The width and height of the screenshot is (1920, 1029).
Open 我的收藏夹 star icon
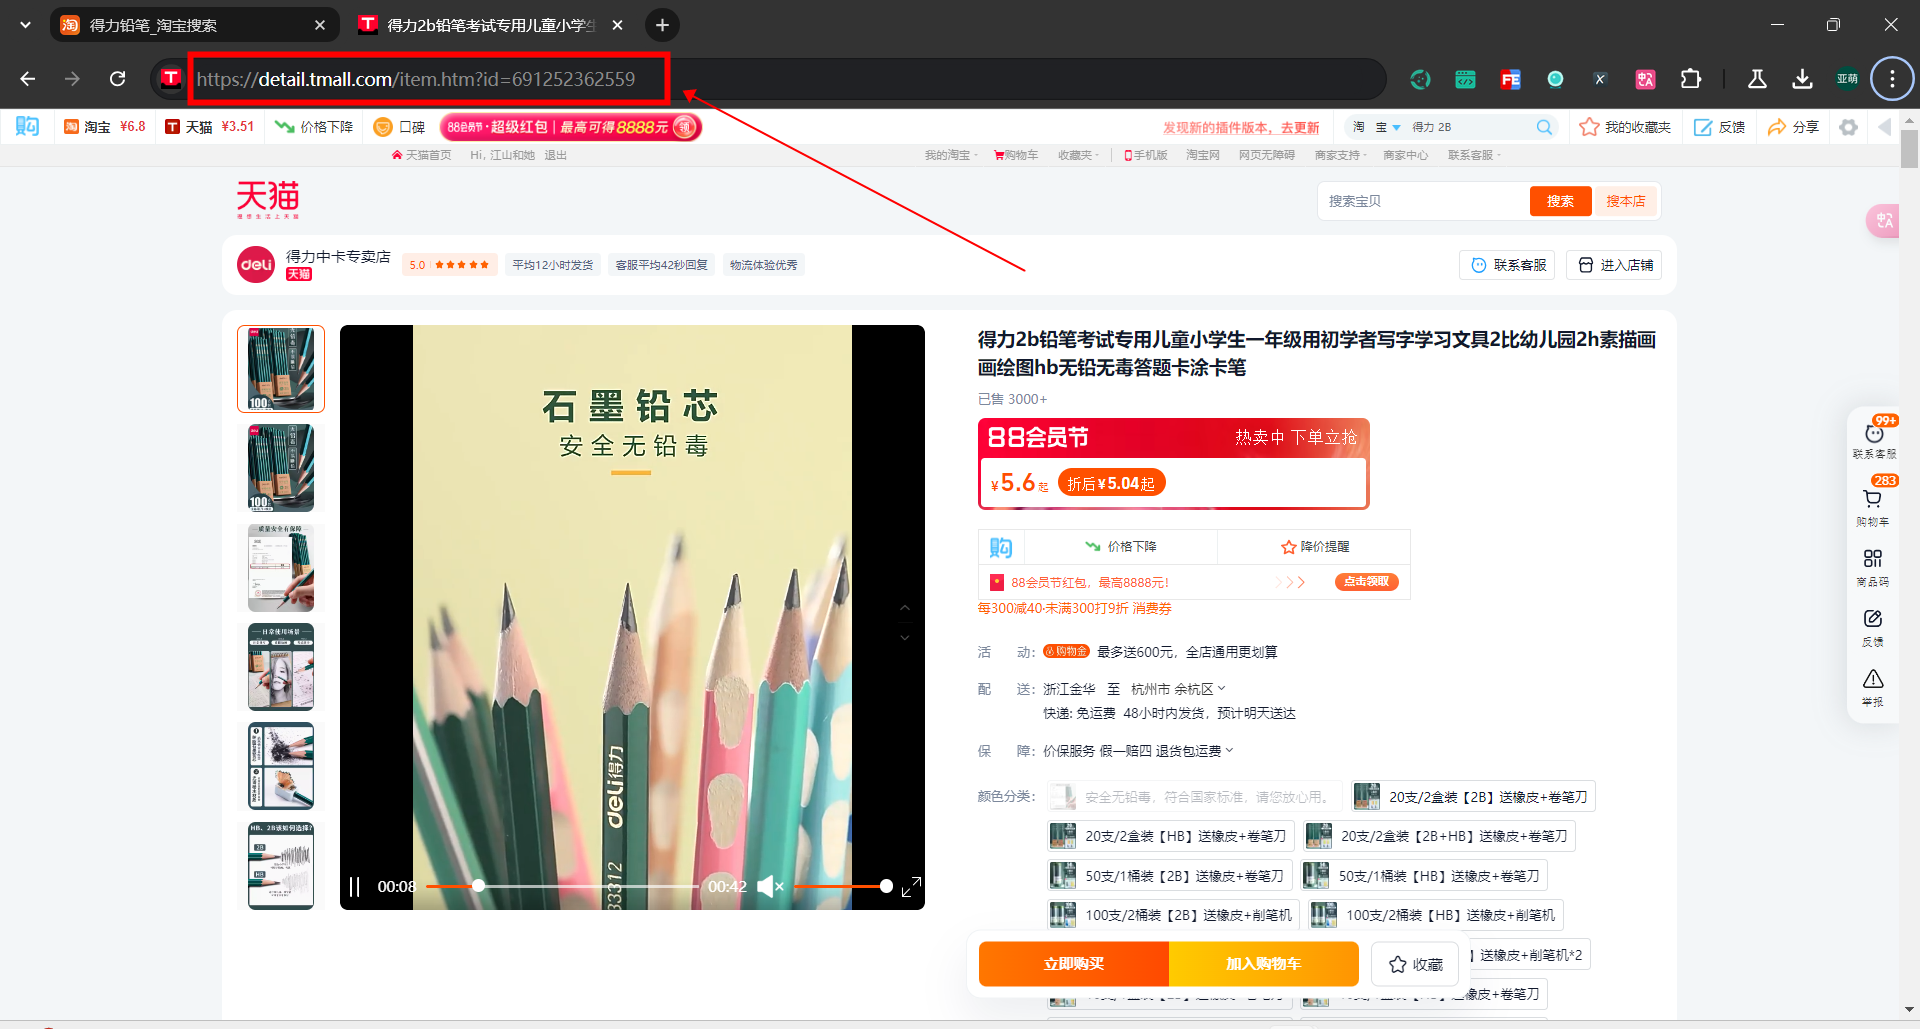coord(1589,127)
